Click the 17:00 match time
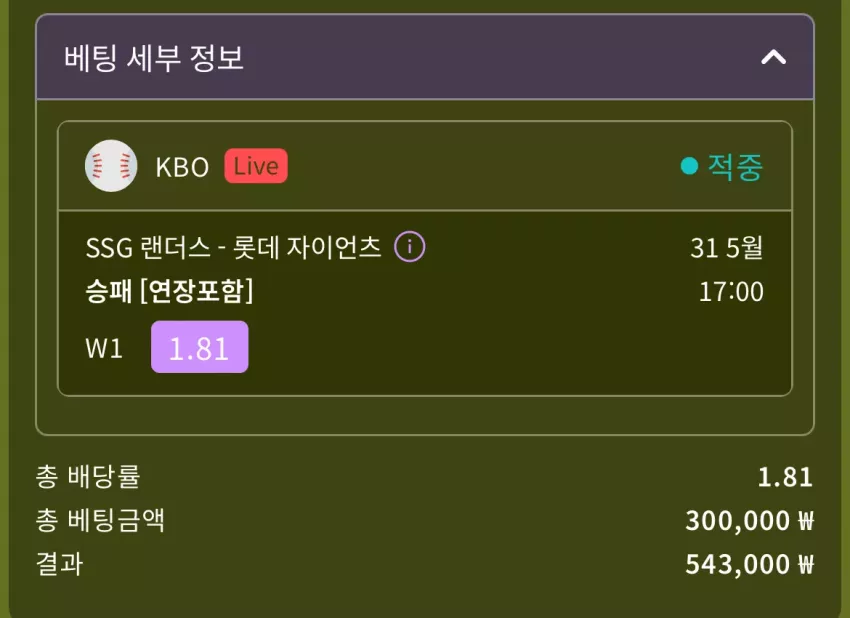The width and height of the screenshot is (850, 618). point(731,292)
